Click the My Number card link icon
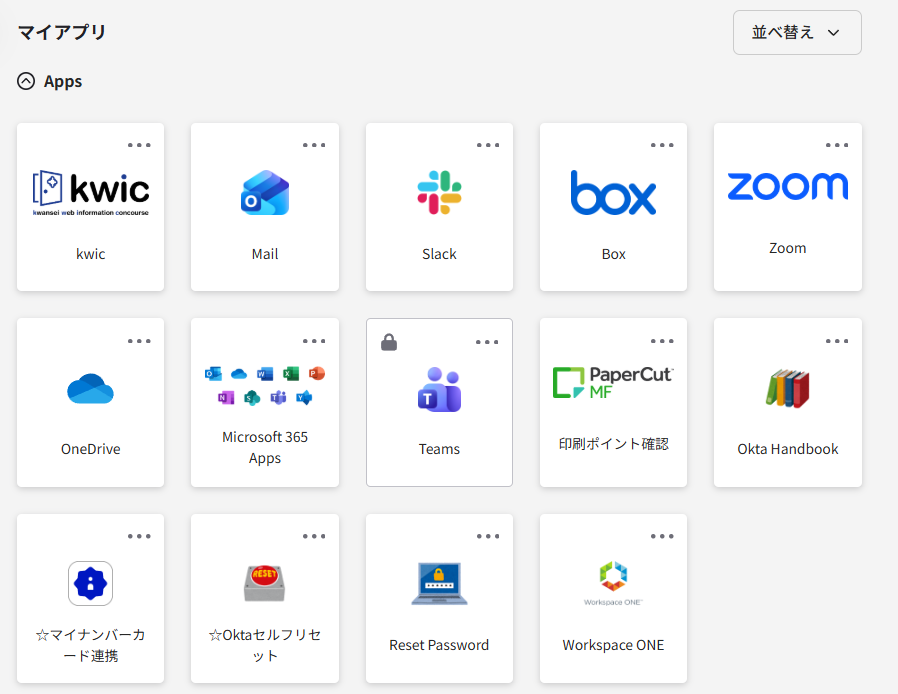The image size is (898, 694). (90, 583)
